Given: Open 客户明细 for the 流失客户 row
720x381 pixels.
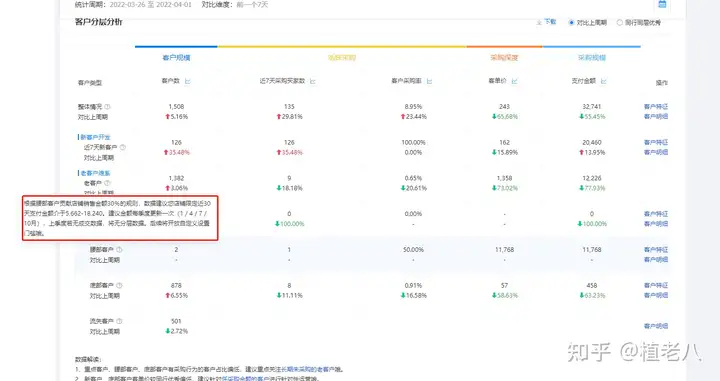Looking at the screenshot, I should click(656, 326).
